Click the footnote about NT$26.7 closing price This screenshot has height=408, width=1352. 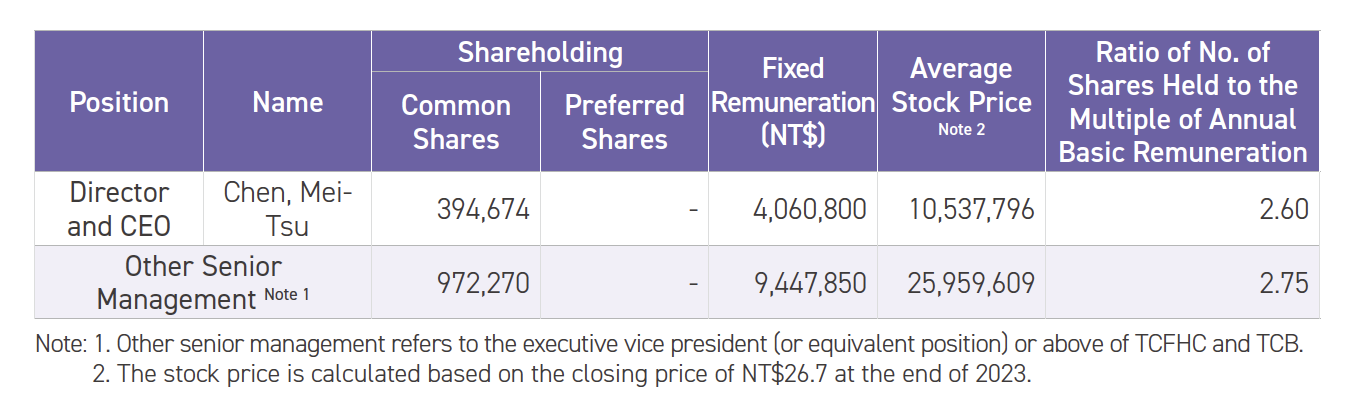pyautogui.click(x=575, y=377)
